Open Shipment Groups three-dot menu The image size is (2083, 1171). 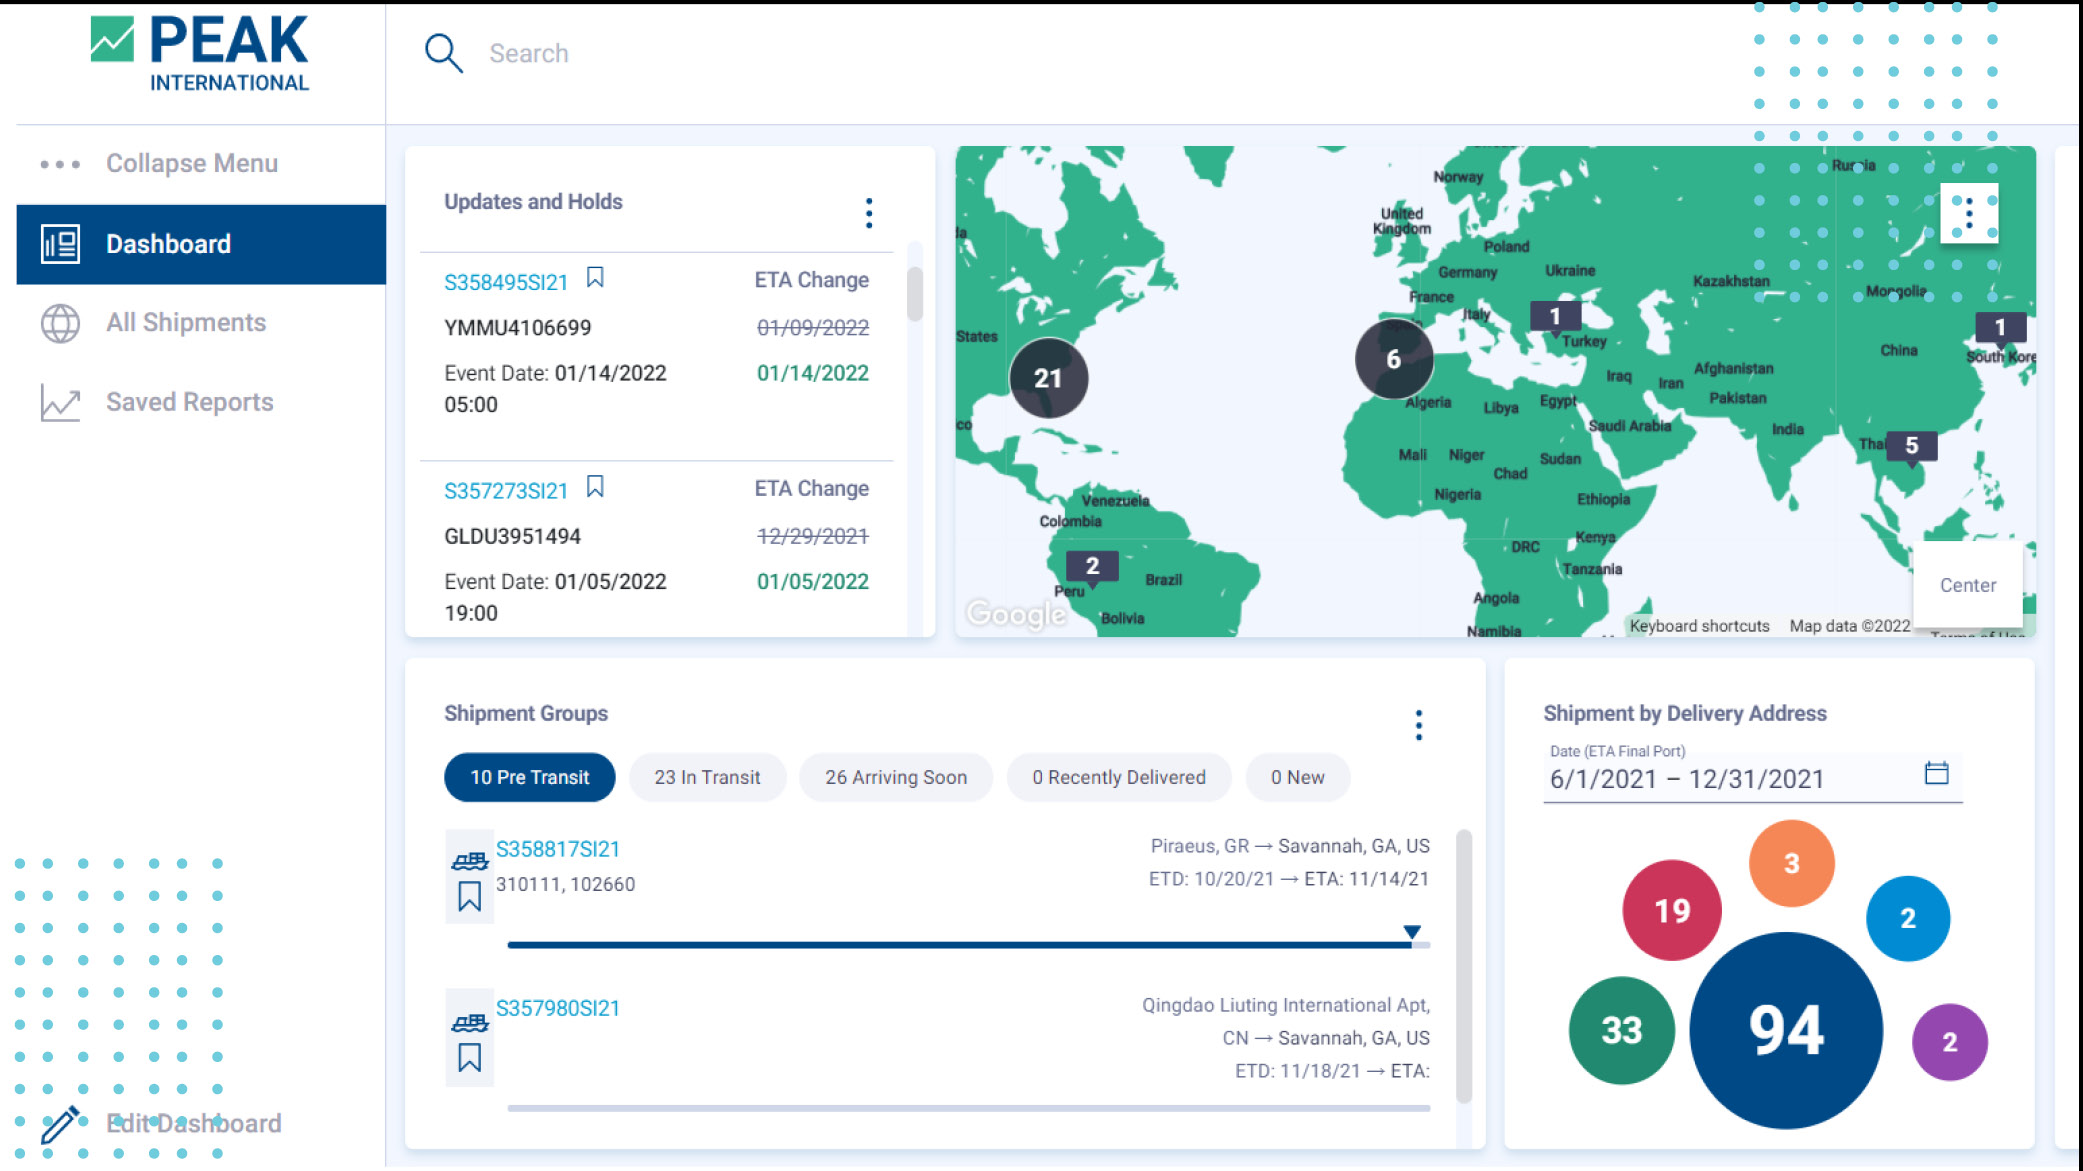pos(1418,725)
